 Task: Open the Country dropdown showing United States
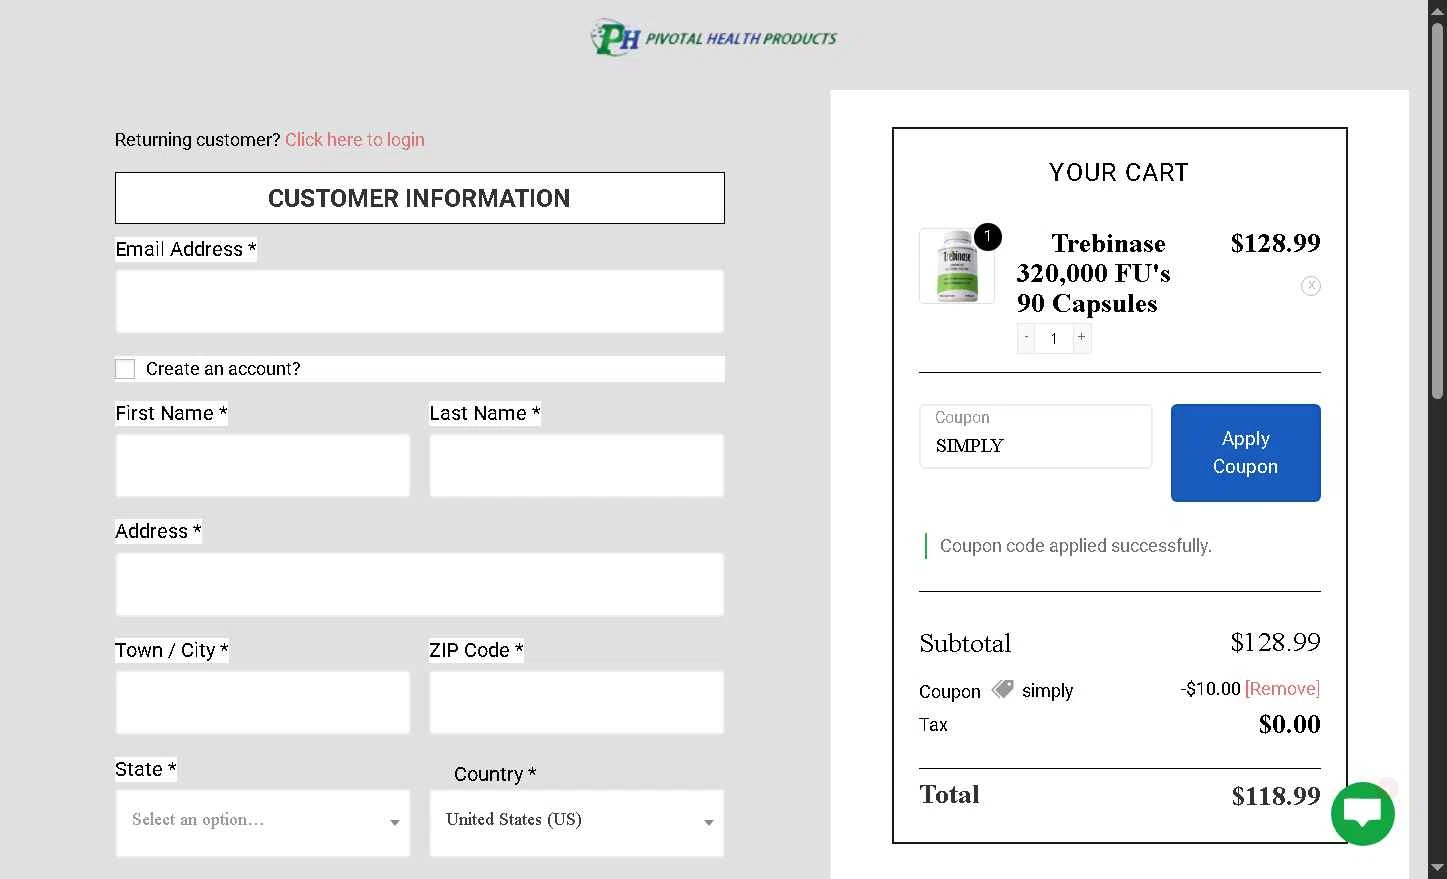(577, 823)
